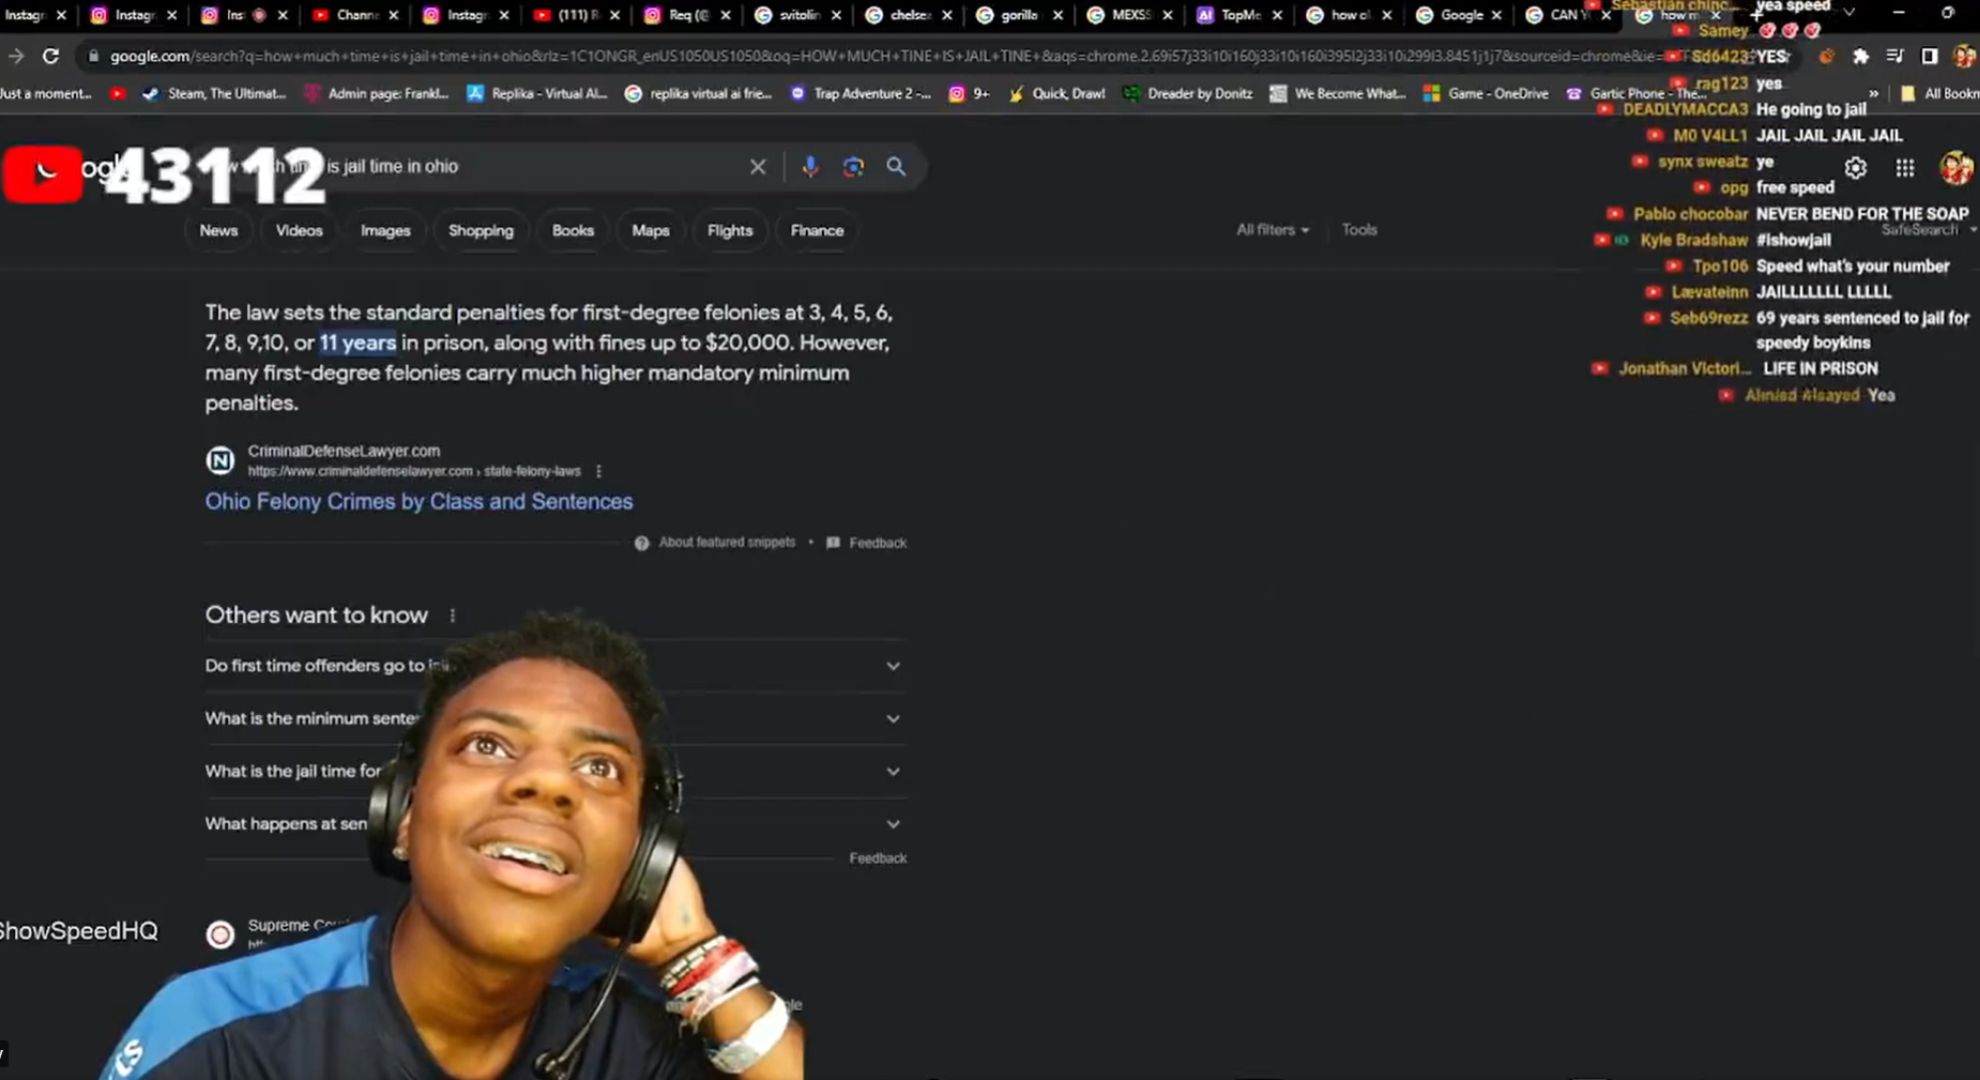Open the quick settings gear icon
This screenshot has height=1080, width=1980.
pos(1856,168)
